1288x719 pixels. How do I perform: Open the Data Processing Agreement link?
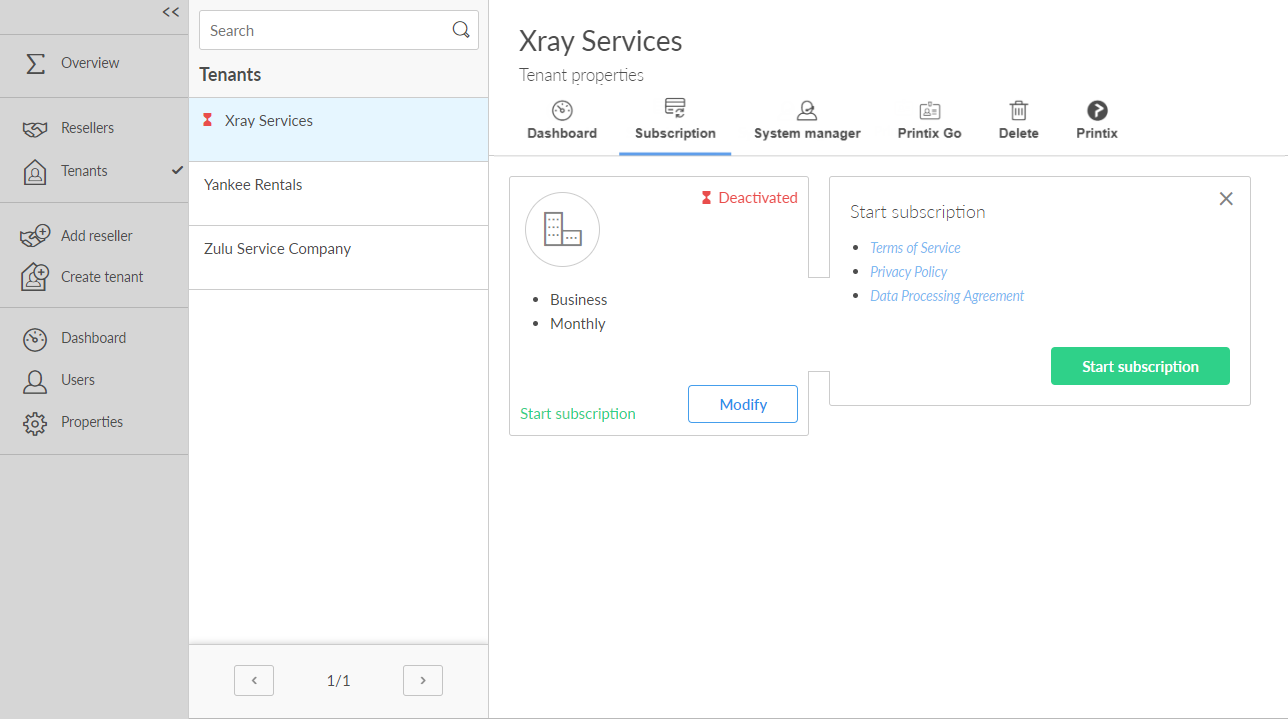[x=947, y=296]
